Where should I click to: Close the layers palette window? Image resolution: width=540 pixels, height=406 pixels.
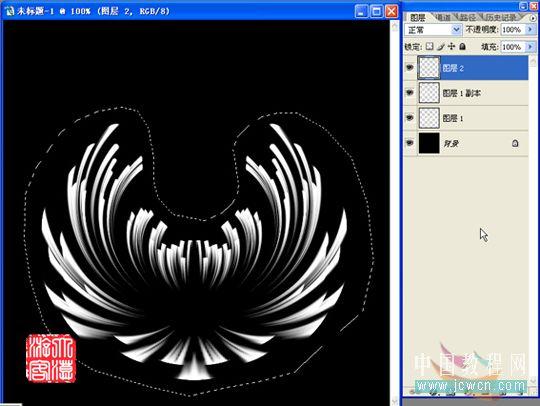click(534, 6)
